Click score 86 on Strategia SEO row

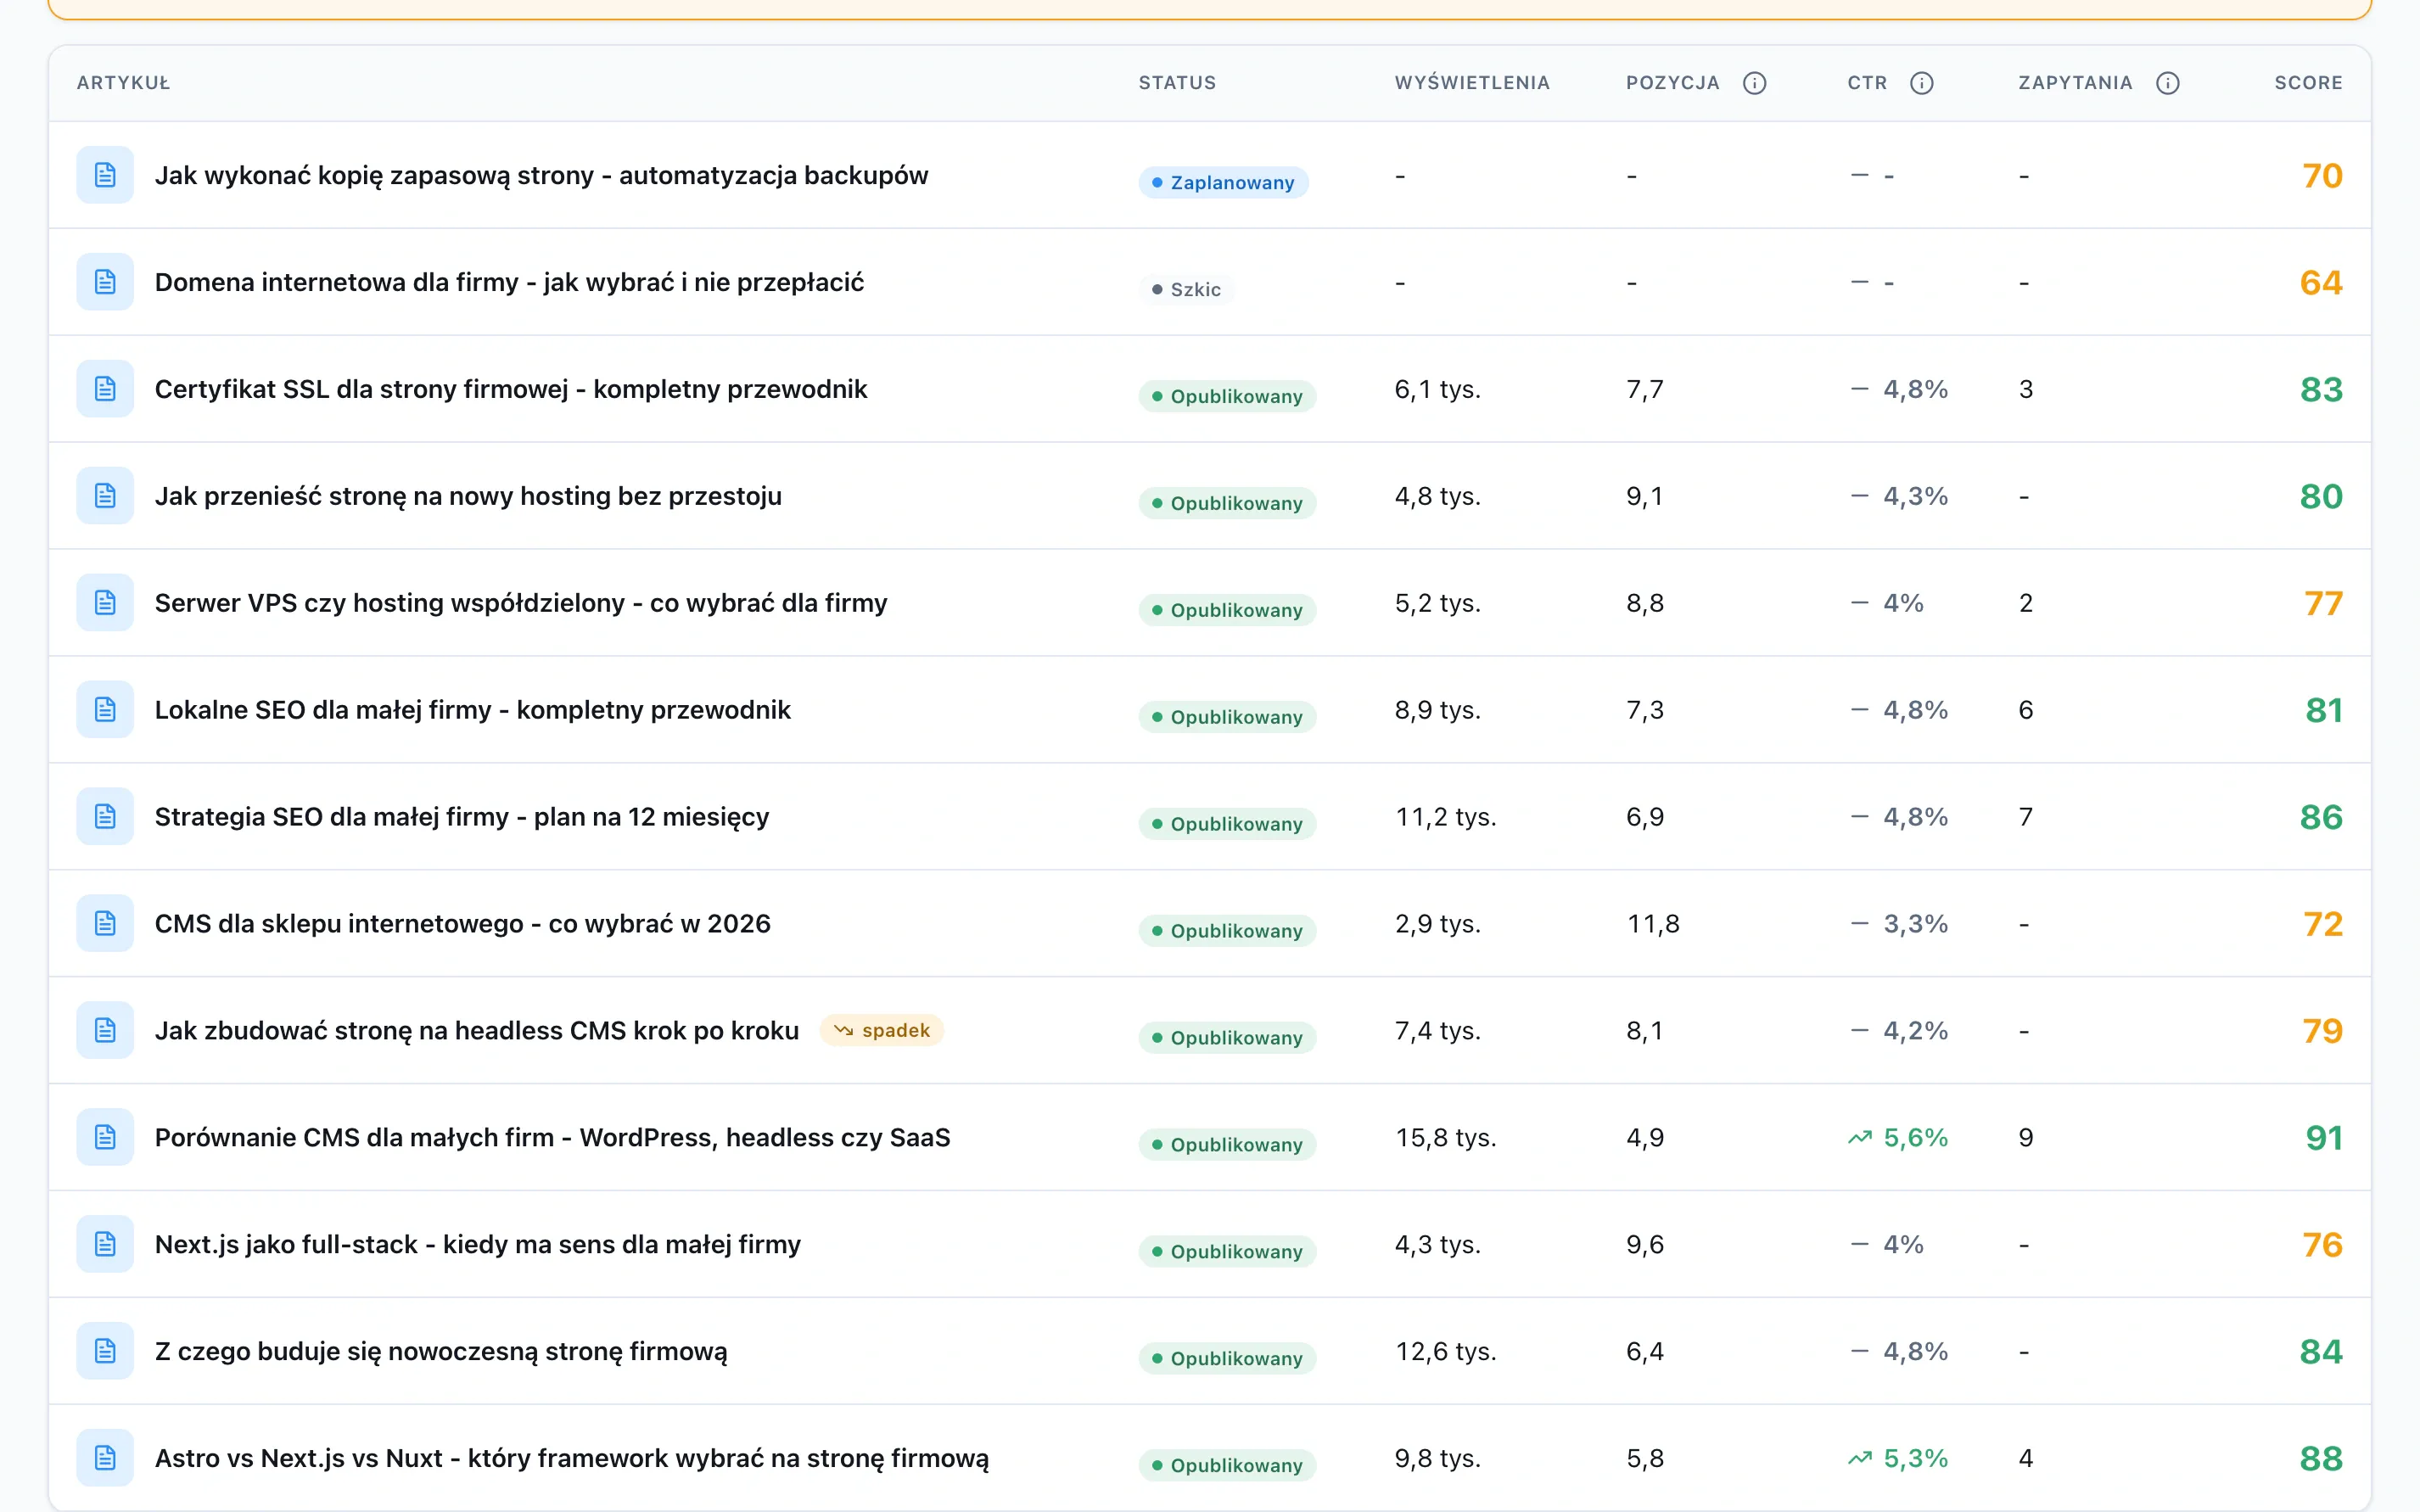click(2321, 817)
